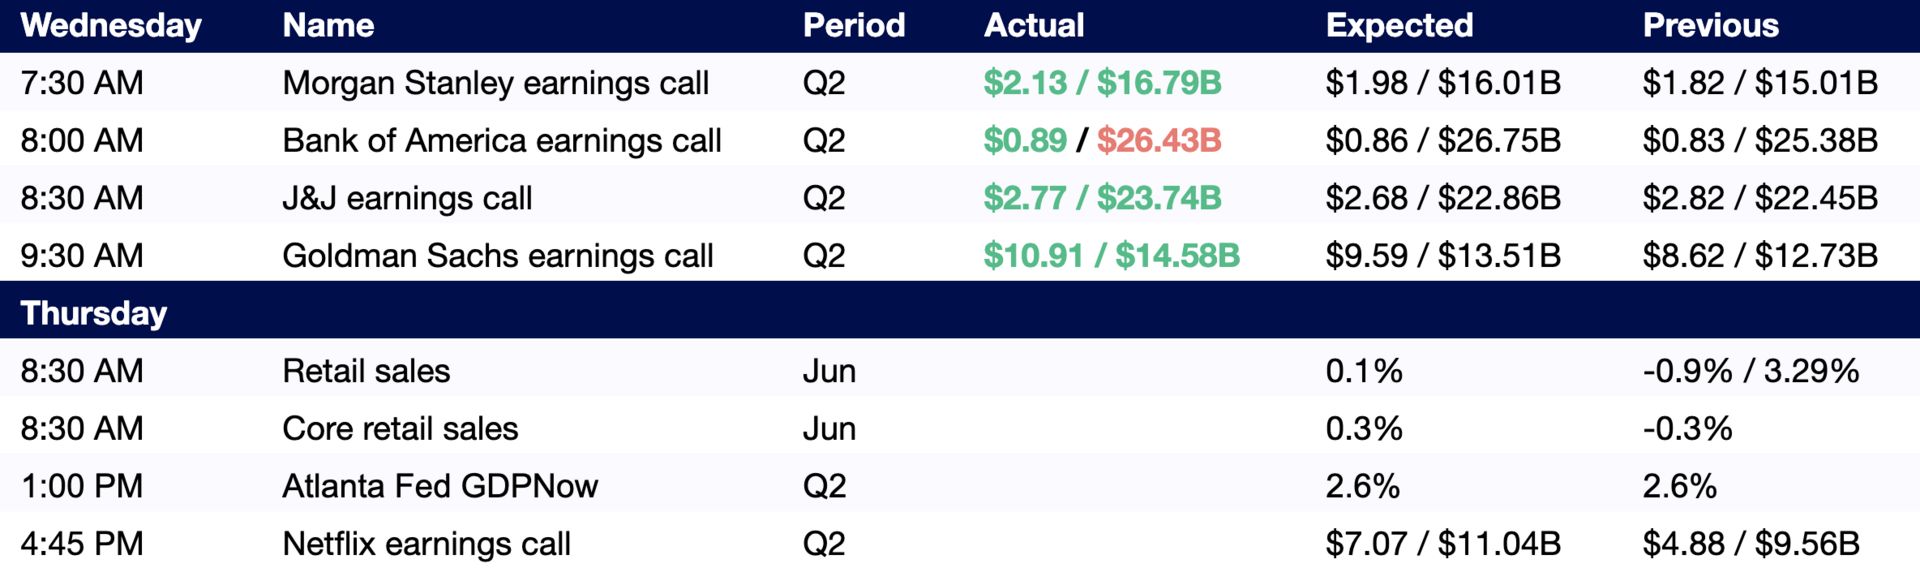This screenshot has height=568, width=1920.
Task: Select the Name column header
Action: pos(328,26)
